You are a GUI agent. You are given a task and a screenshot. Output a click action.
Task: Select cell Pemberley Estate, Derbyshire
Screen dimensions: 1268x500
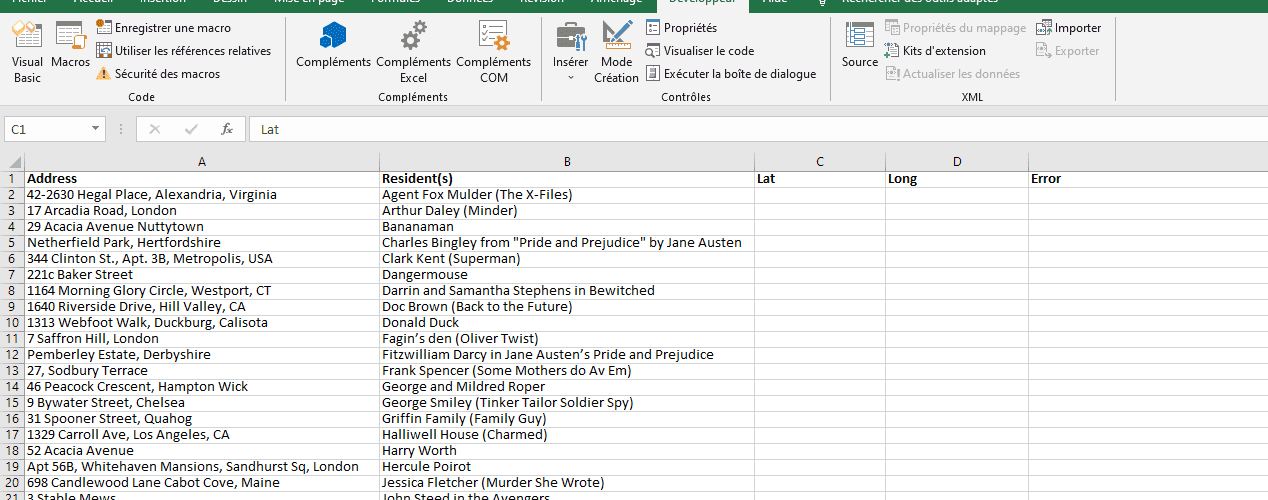202,355
